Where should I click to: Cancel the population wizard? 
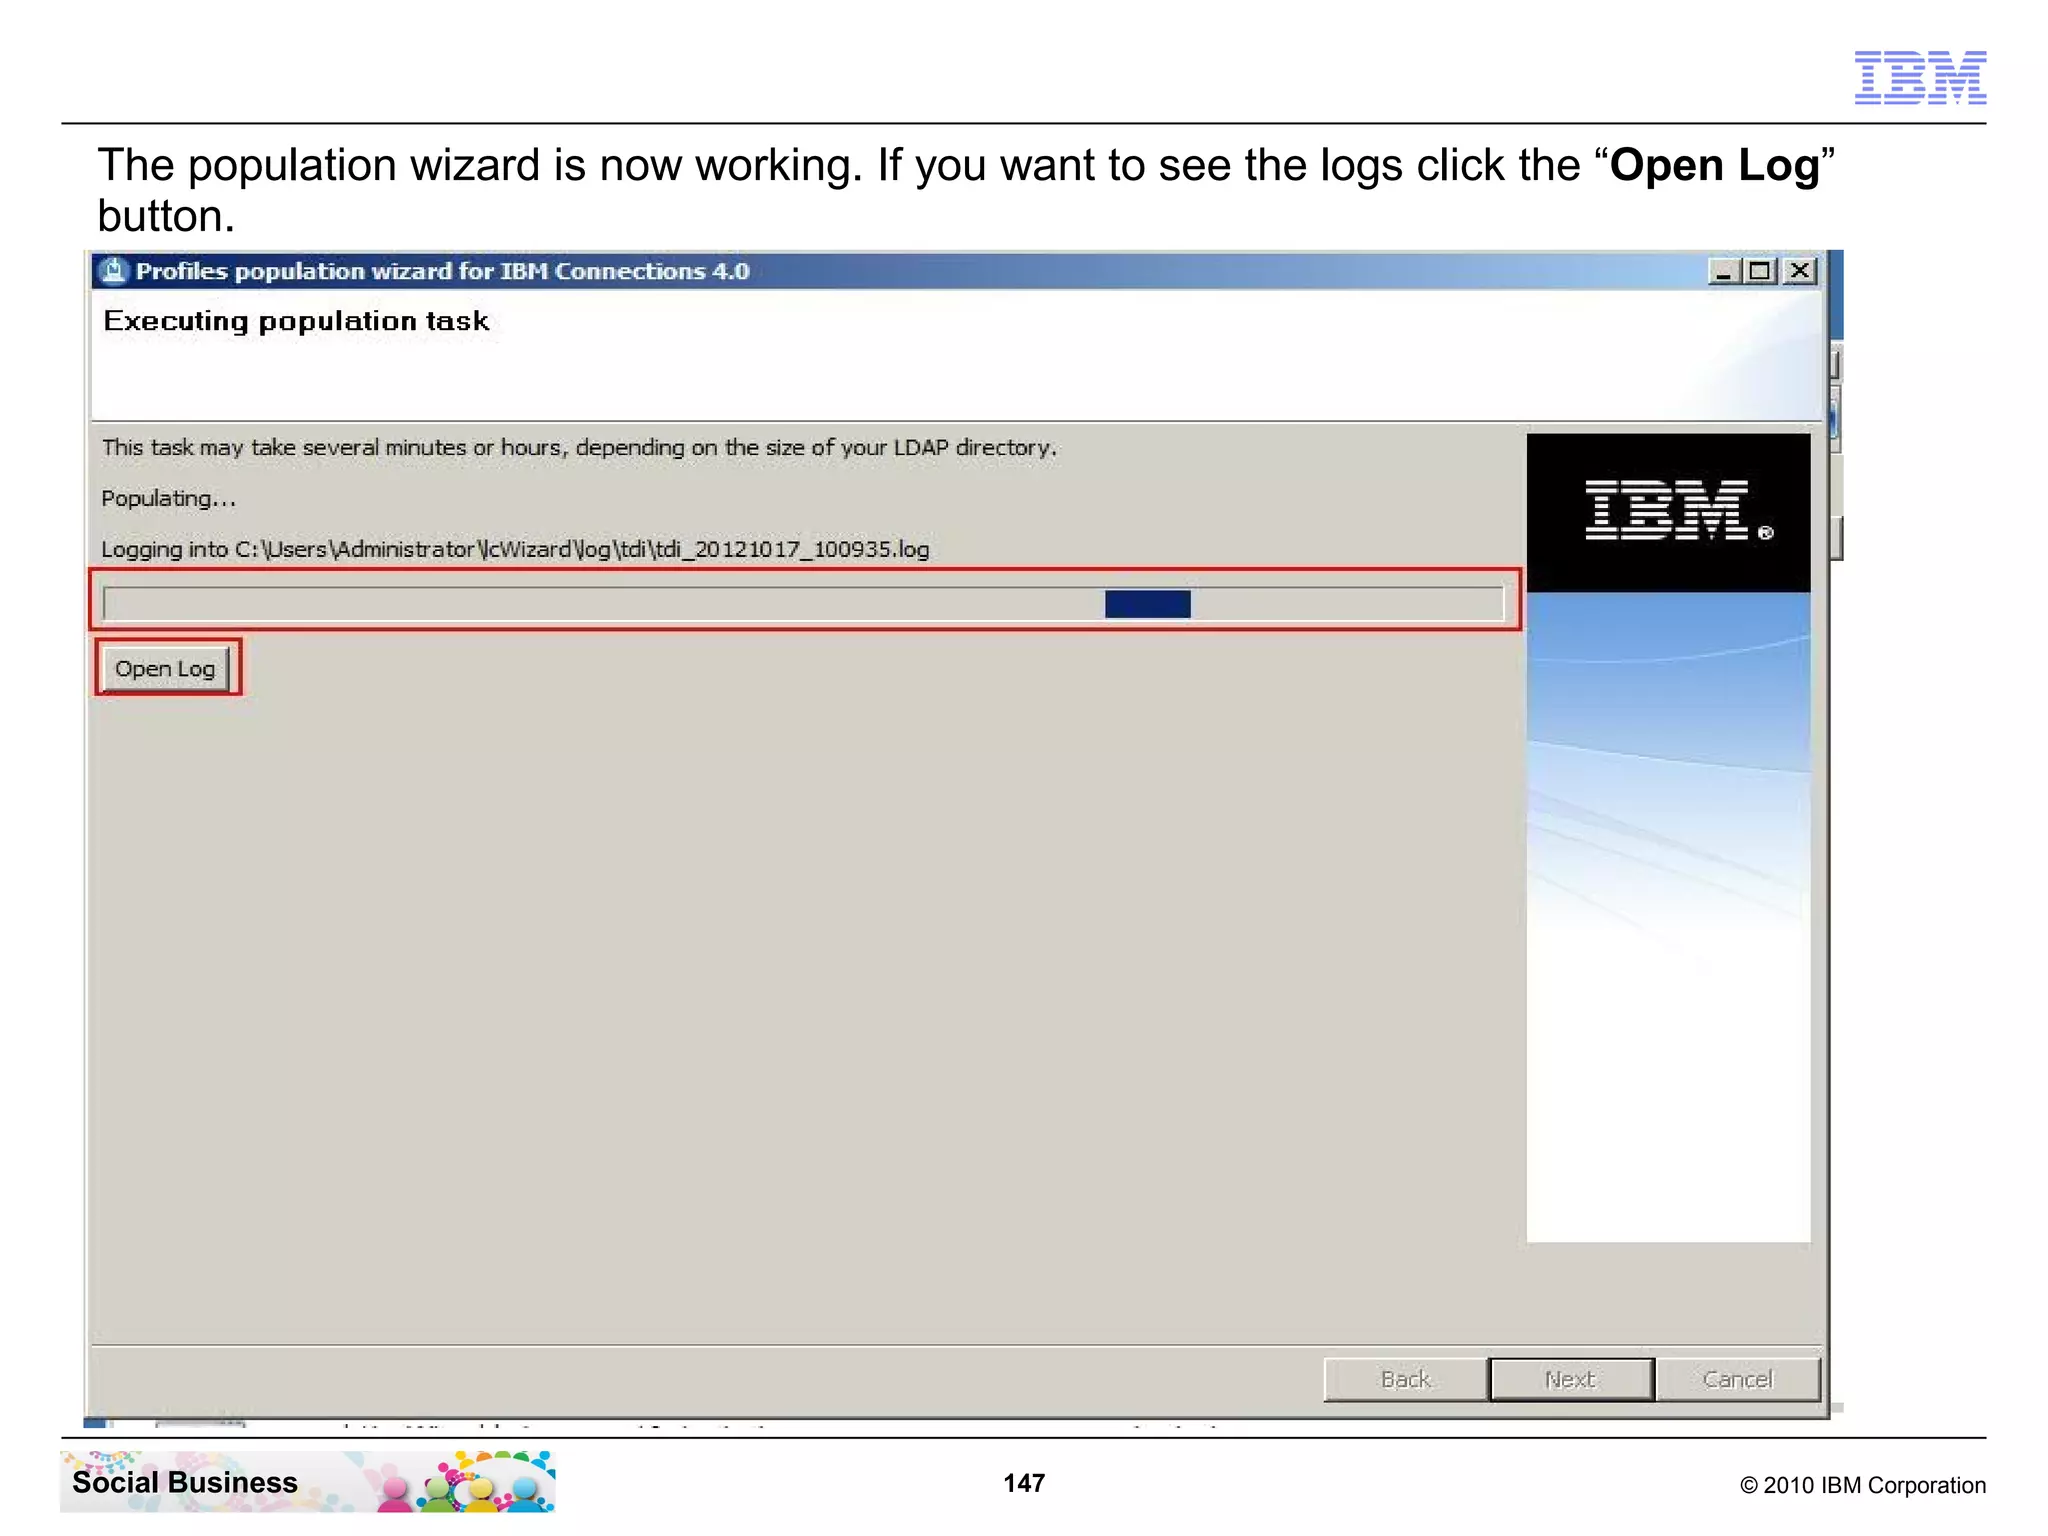[x=1737, y=1379]
